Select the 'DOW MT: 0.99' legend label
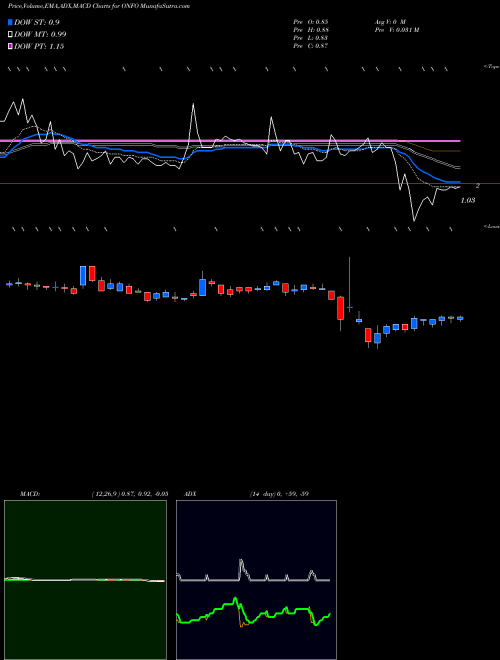Image resolution: width=500 pixels, height=660 pixels. [x=40, y=34]
